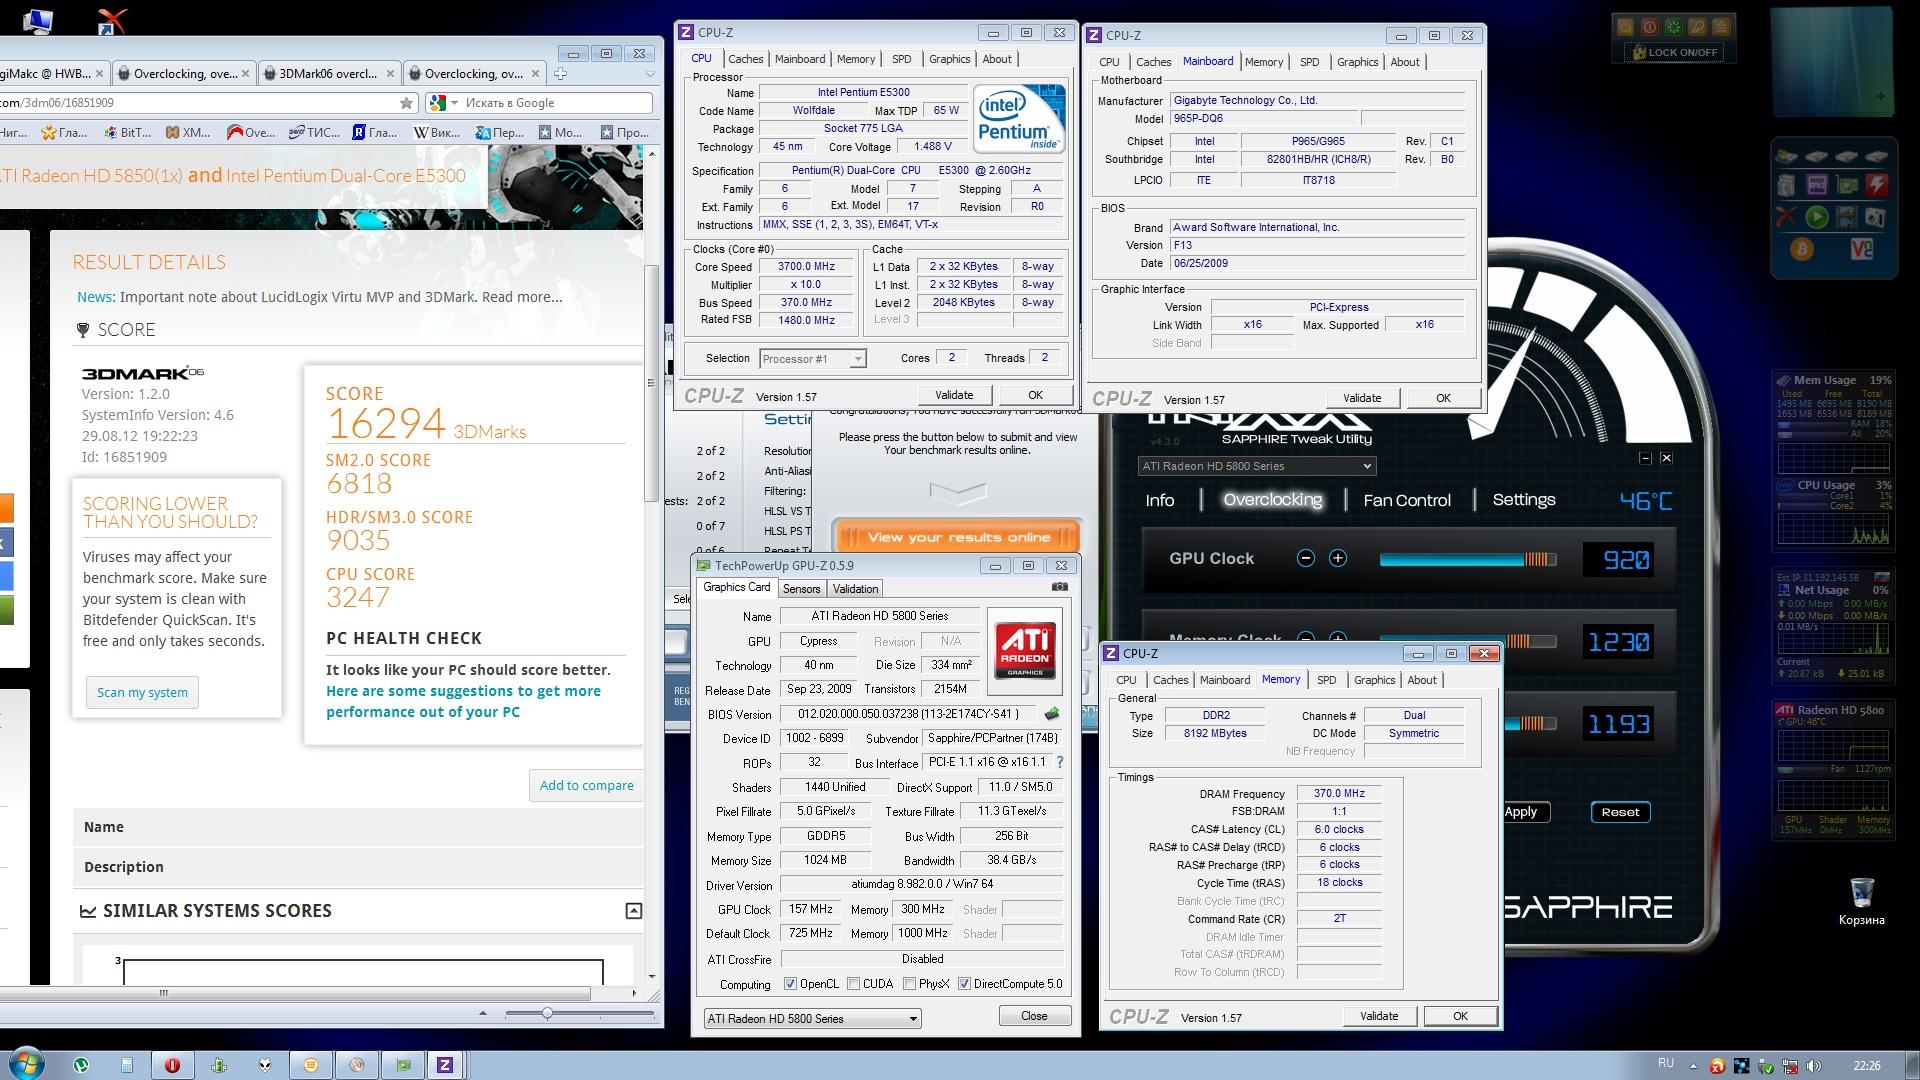Image resolution: width=1920 pixels, height=1080 pixels.
Task: Open ATI Radeon HD 5800 Series dropdown in Sapphire TRIXX
Action: [x=1257, y=466]
